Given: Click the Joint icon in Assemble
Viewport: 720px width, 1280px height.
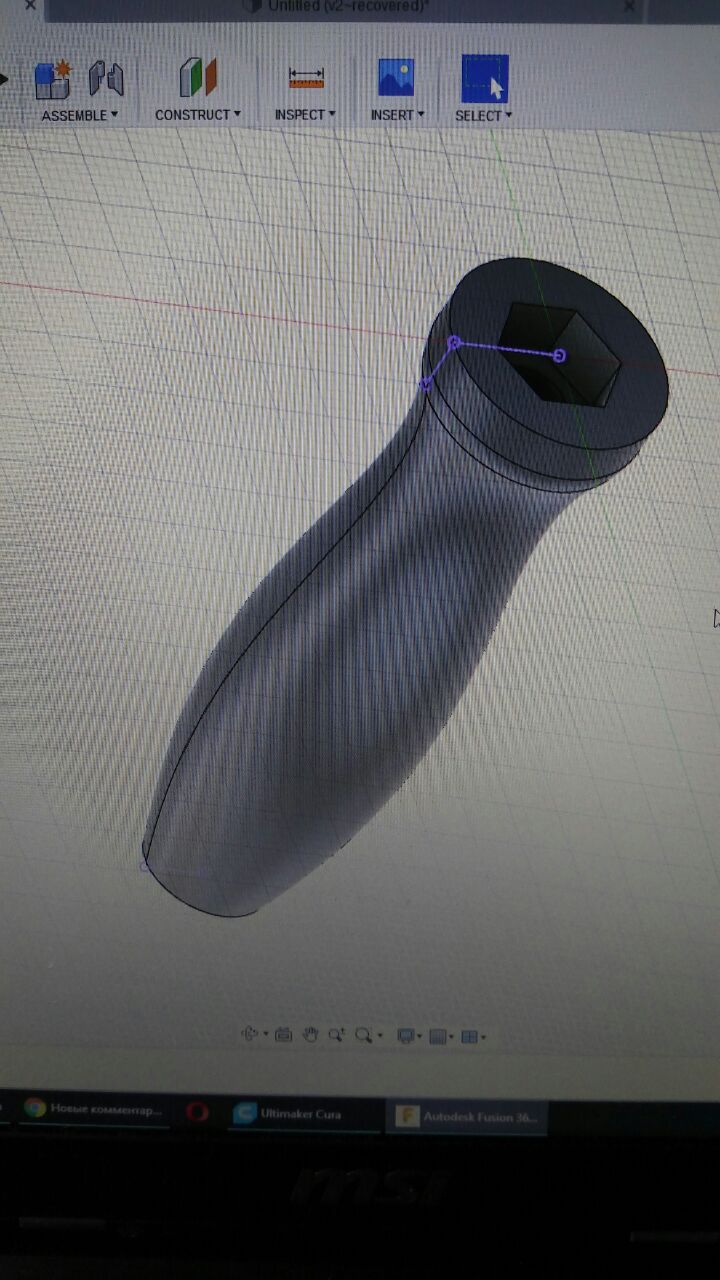Looking at the screenshot, I should click(x=106, y=79).
